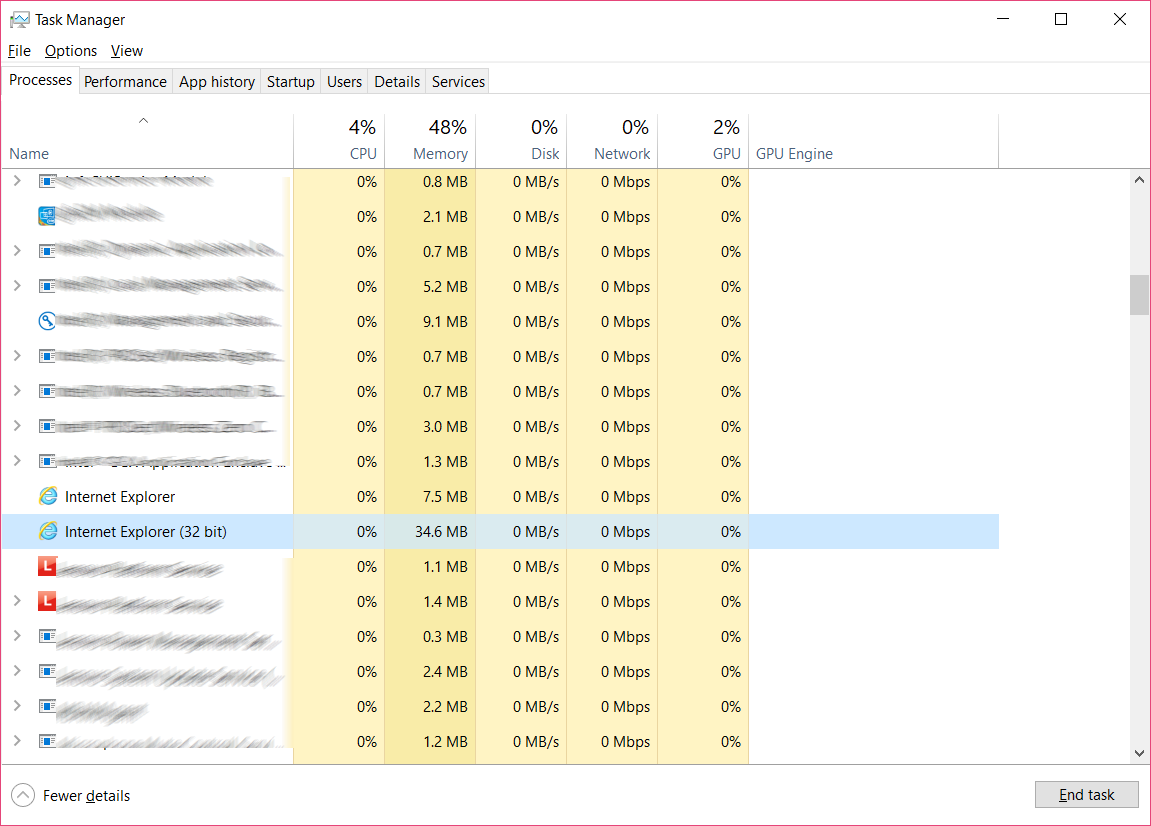Click the vertical scrollbar thumb
The image size is (1151, 826).
coord(1138,294)
